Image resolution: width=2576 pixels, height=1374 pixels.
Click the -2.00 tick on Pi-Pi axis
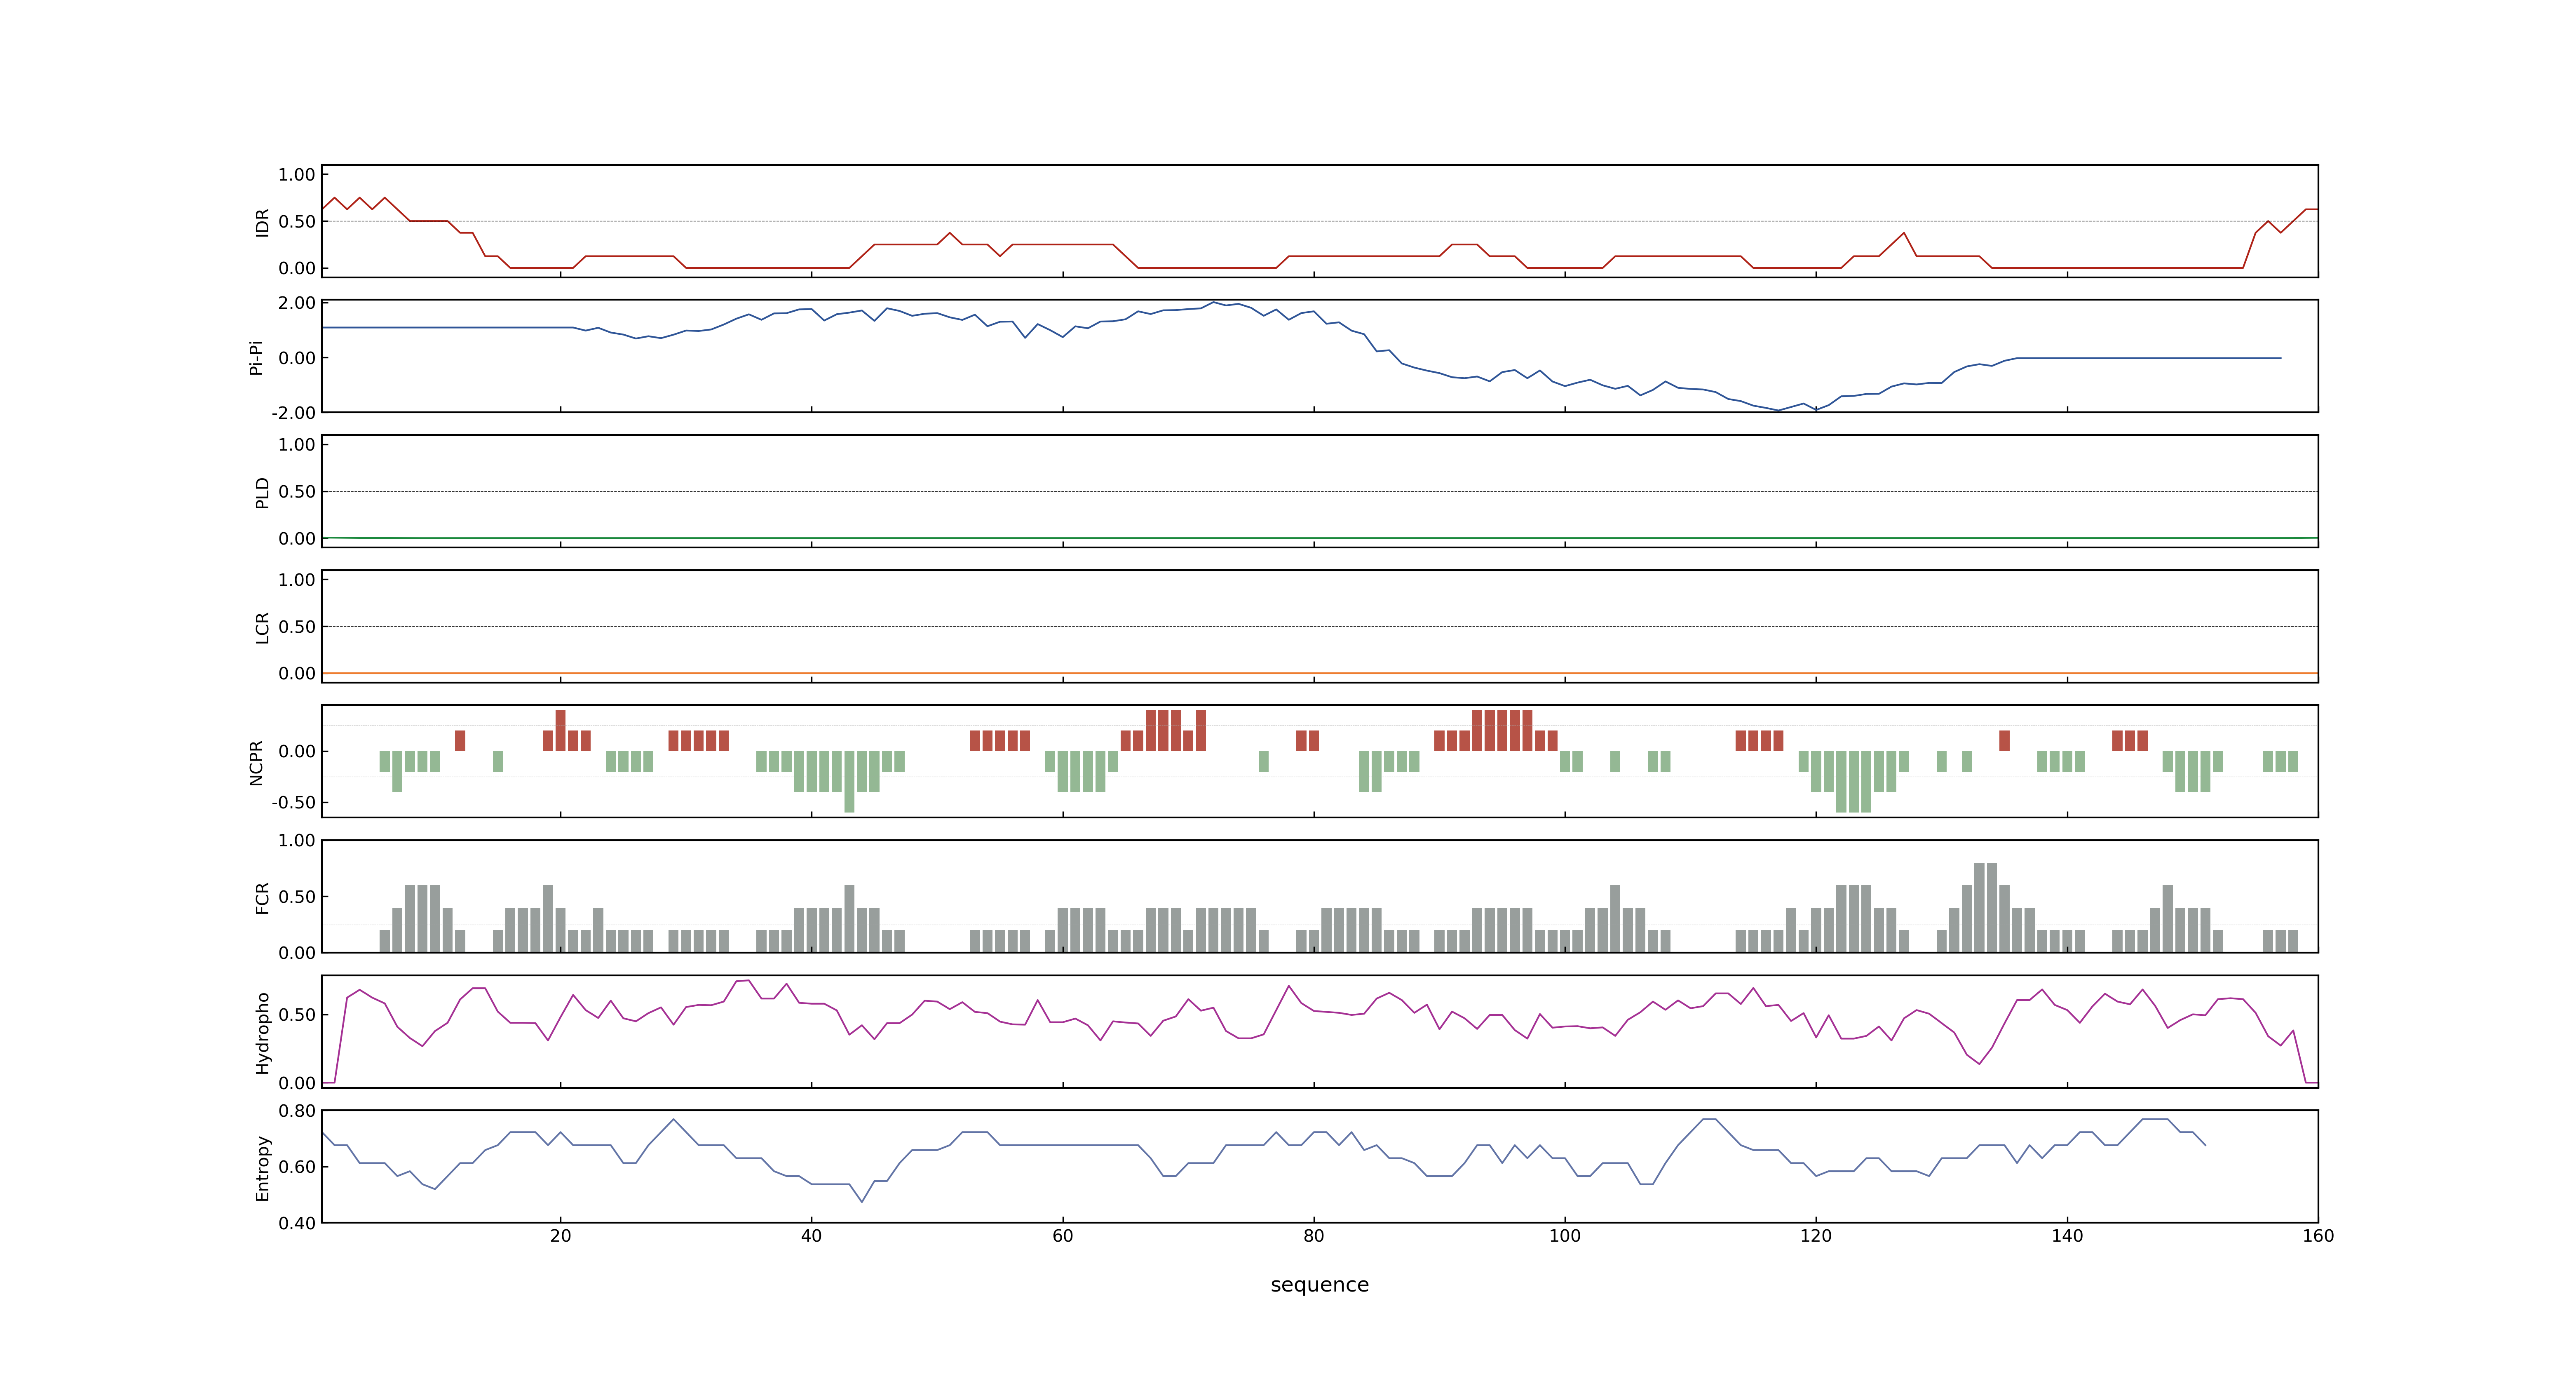coord(293,413)
